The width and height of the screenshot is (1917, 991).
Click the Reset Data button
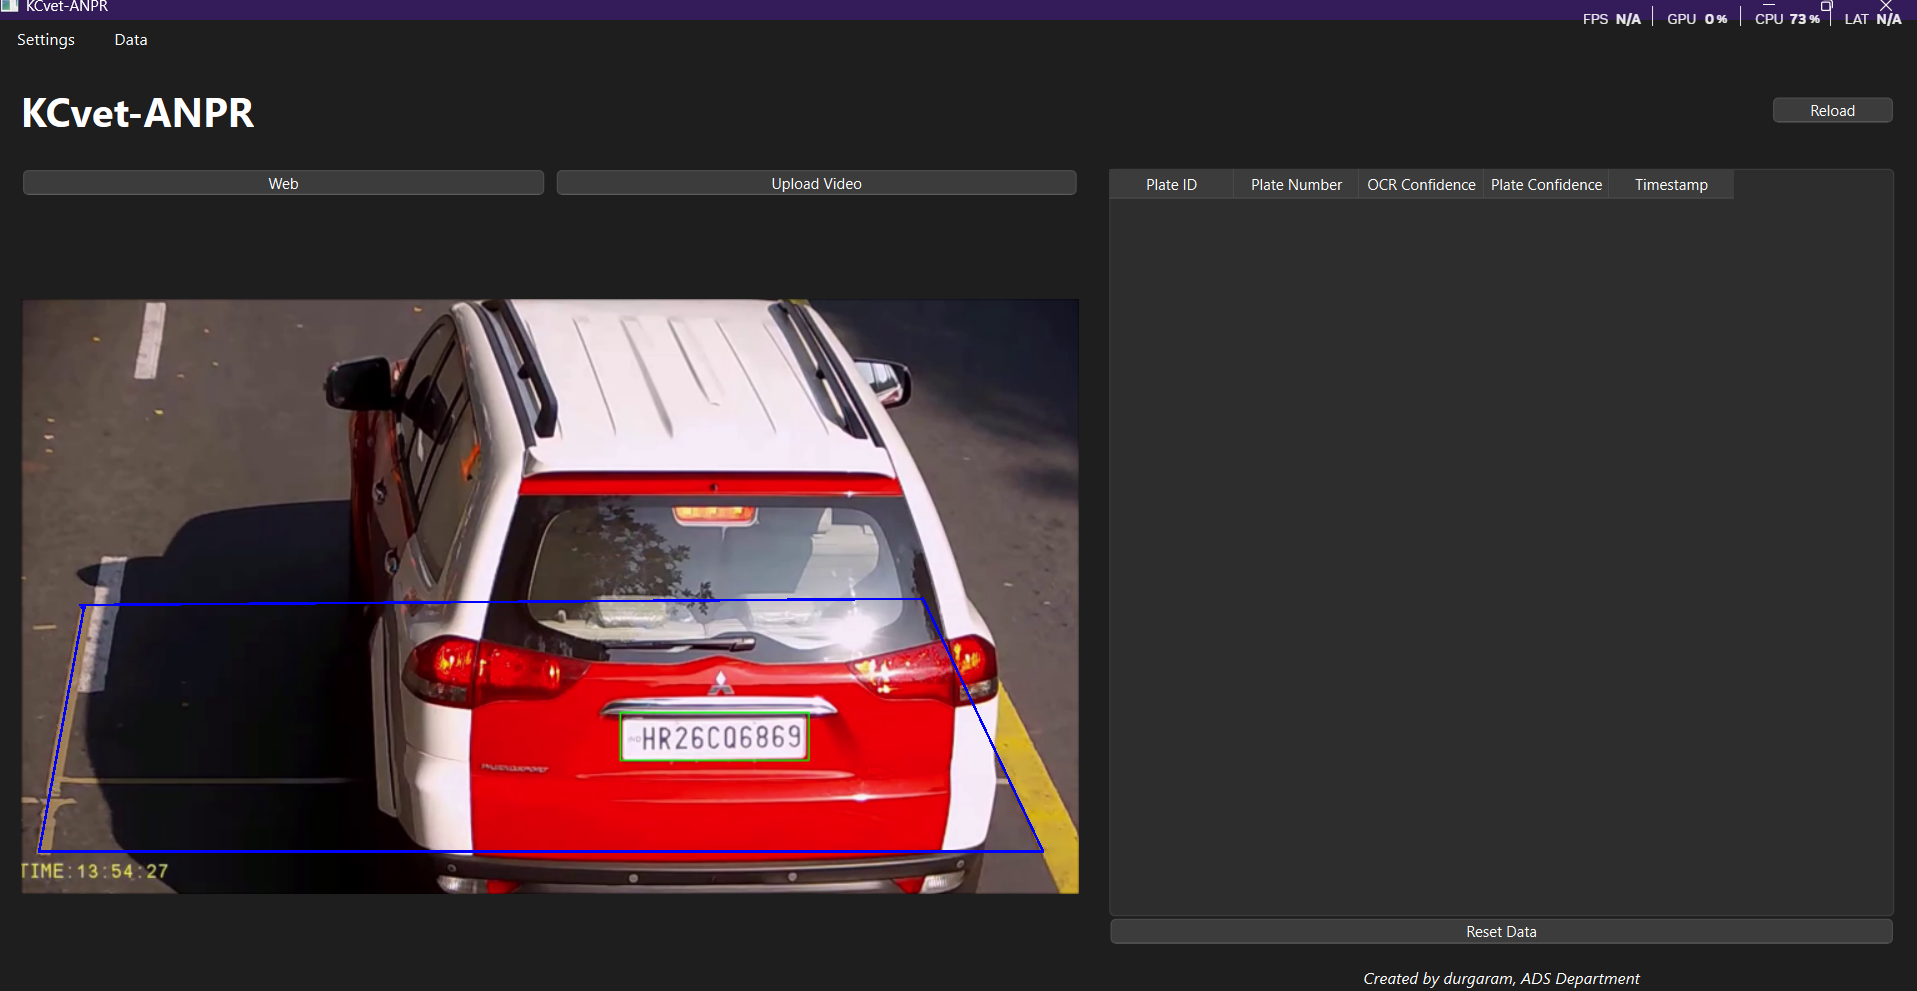[1500, 931]
